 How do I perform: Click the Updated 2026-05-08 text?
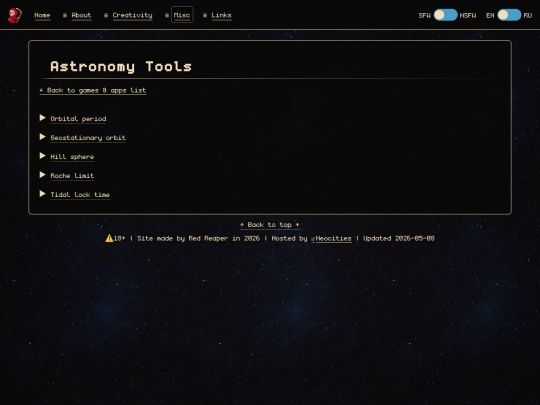point(399,238)
